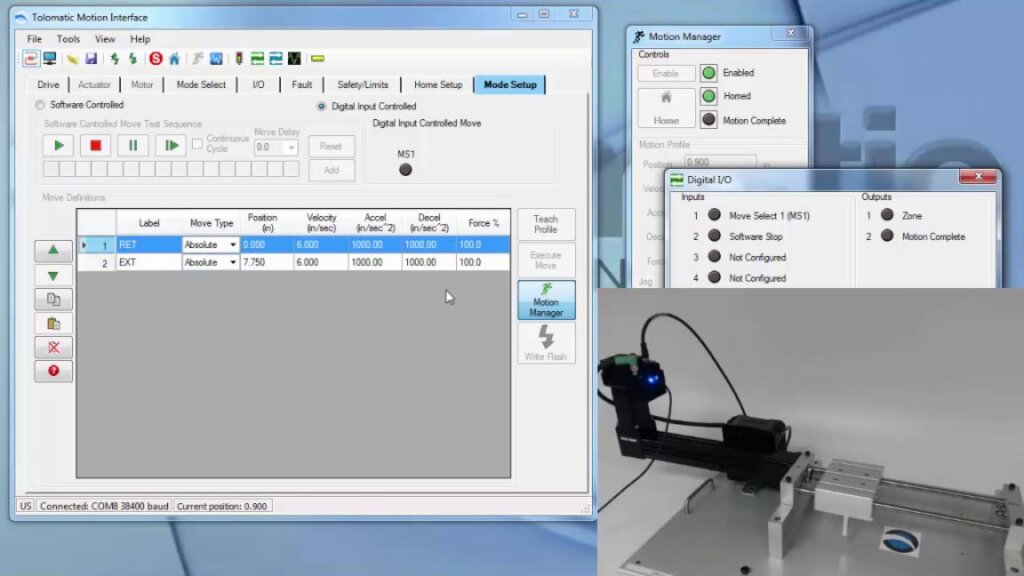Viewport: 1024px width, 576px height.
Task: Select the Digital Input Controlled radio button
Action: pos(322,106)
